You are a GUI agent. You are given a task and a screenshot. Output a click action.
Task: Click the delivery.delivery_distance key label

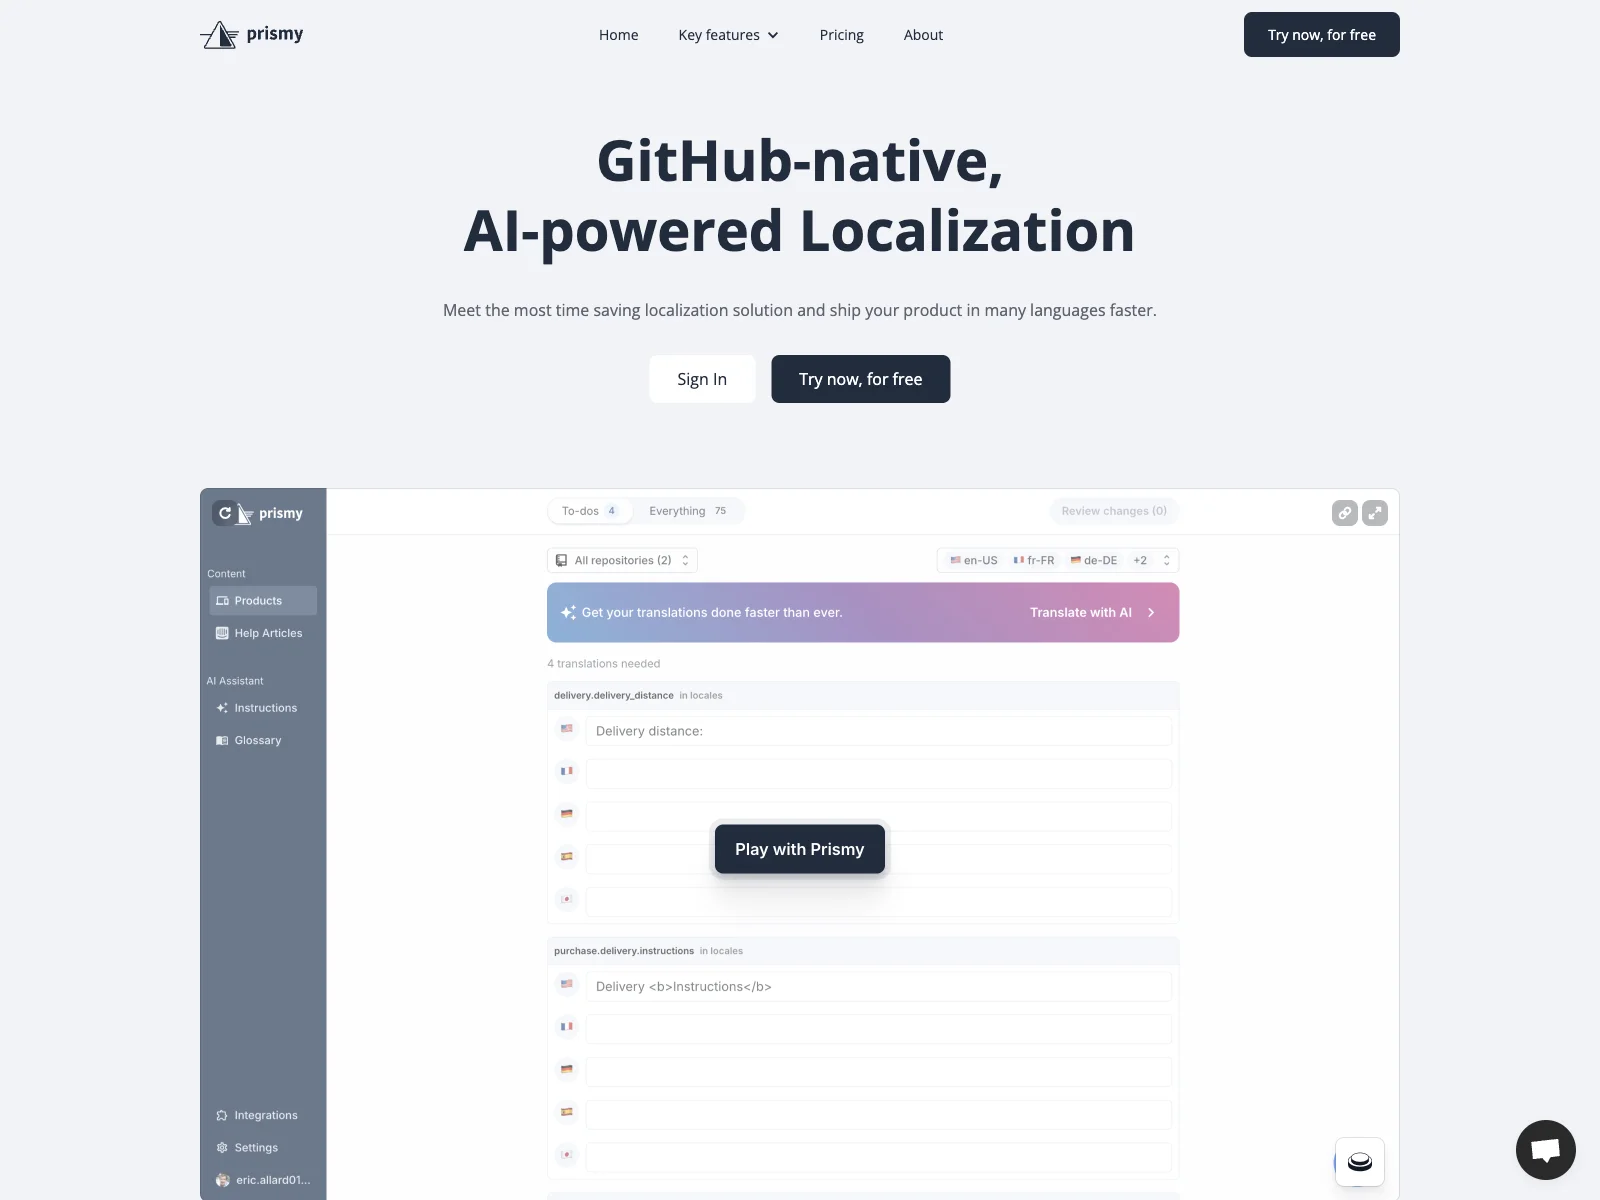tap(614, 695)
